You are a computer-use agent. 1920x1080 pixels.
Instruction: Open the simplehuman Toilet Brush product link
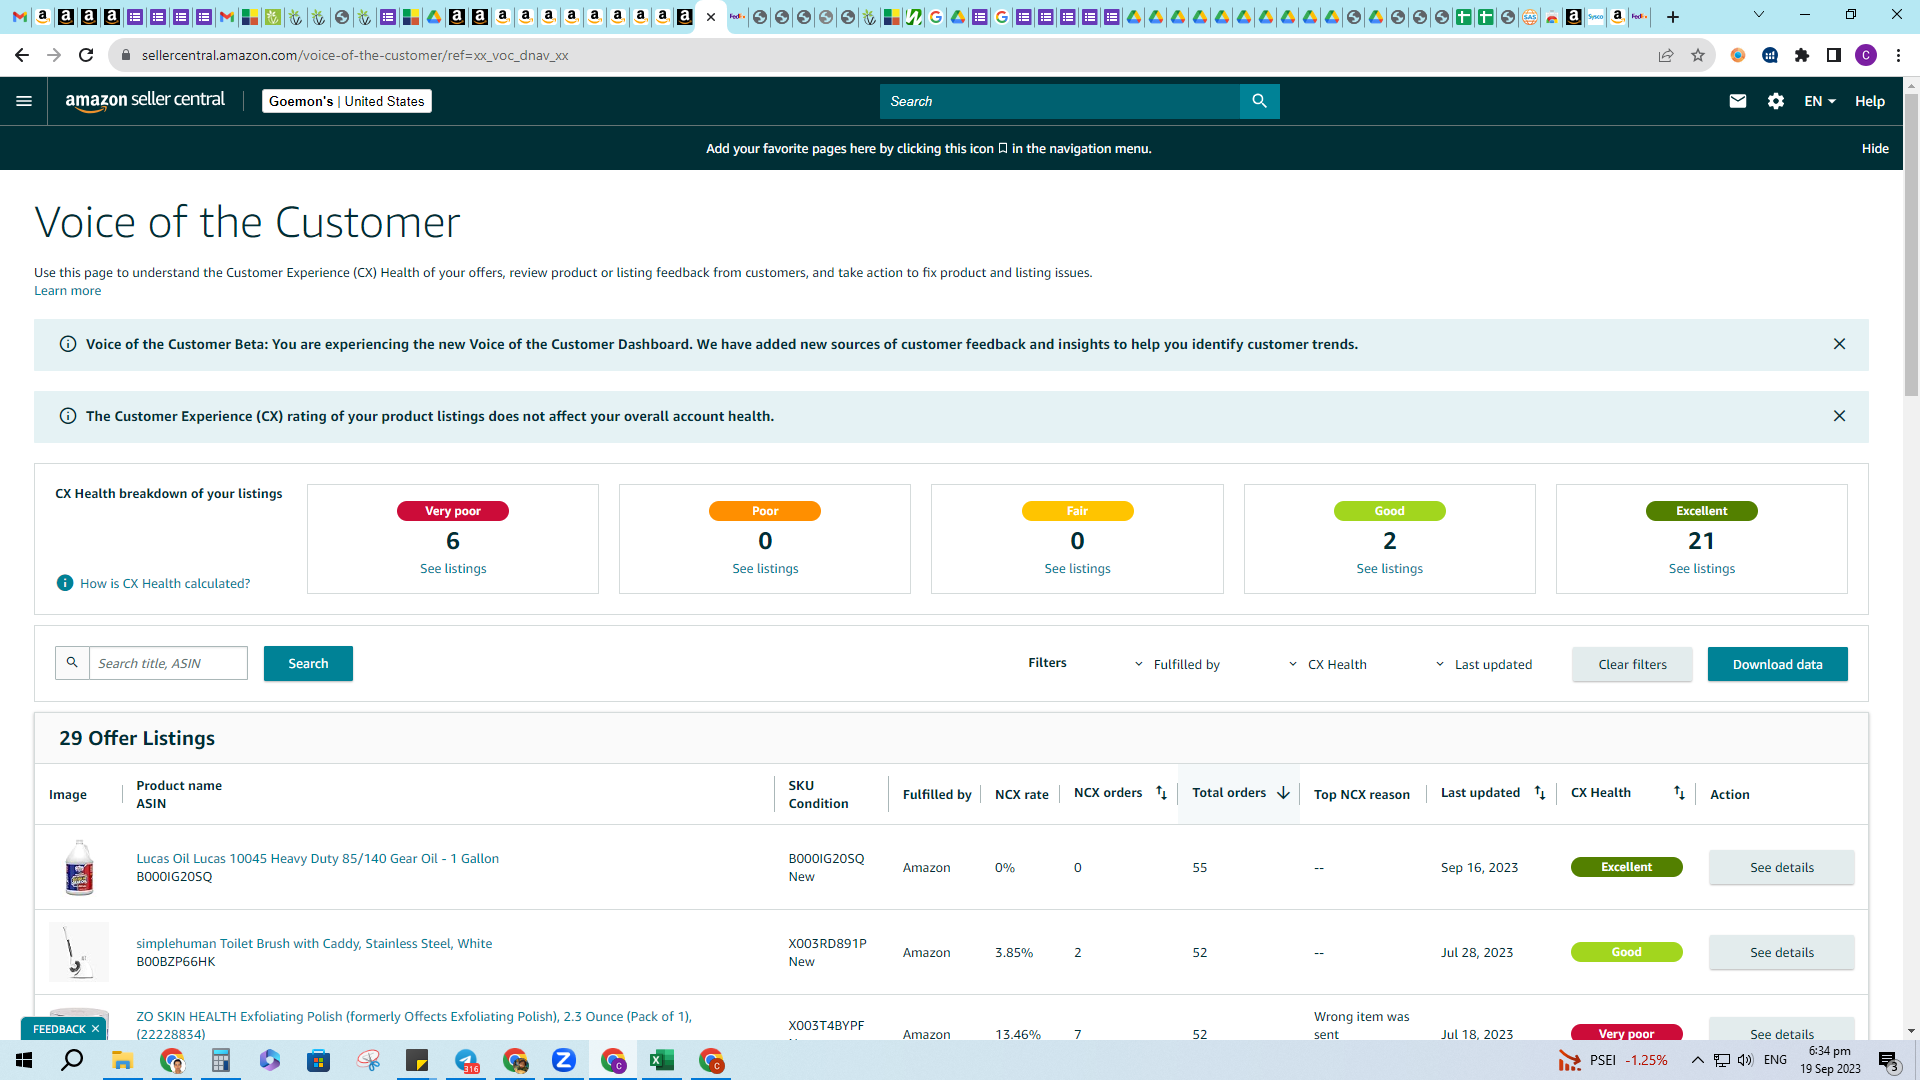click(x=314, y=943)
